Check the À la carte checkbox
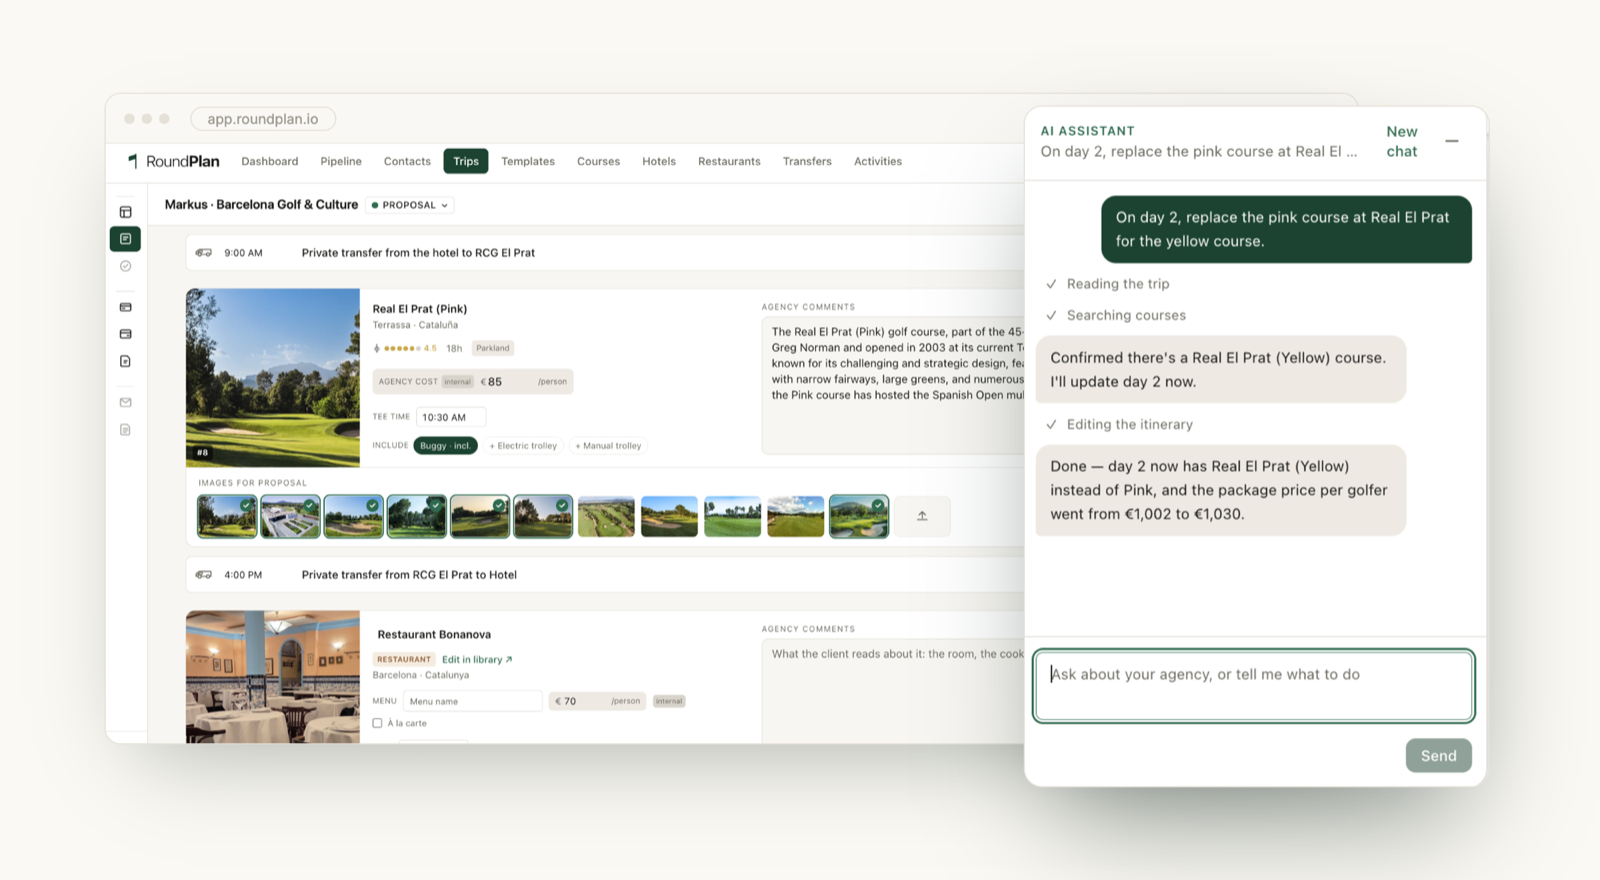Image resolution: width=1600 pixels, height=880 pixels. (x=377, y=723)
